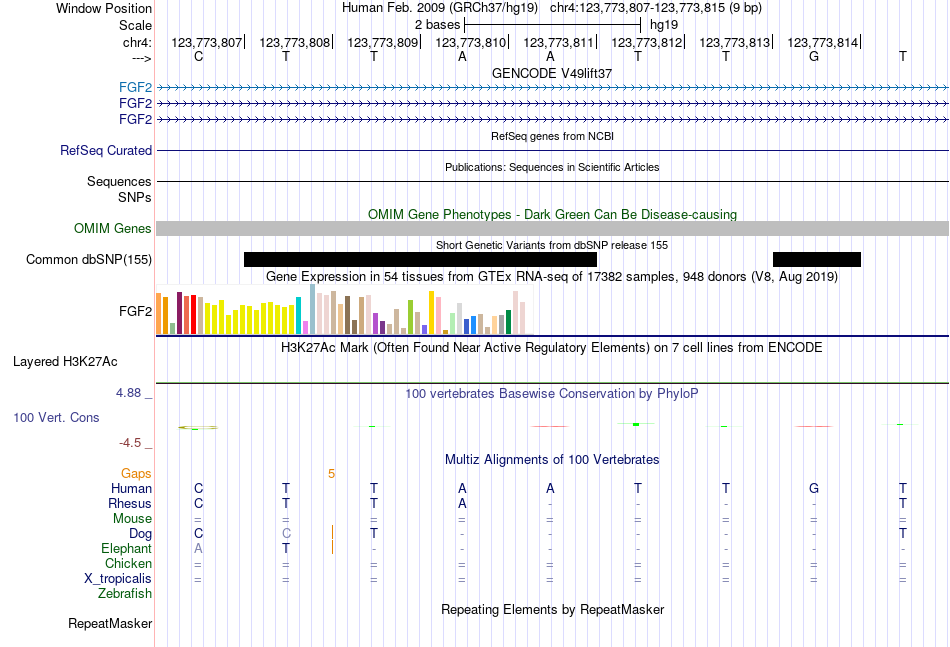Select the Dog species row label

(141, 534)
